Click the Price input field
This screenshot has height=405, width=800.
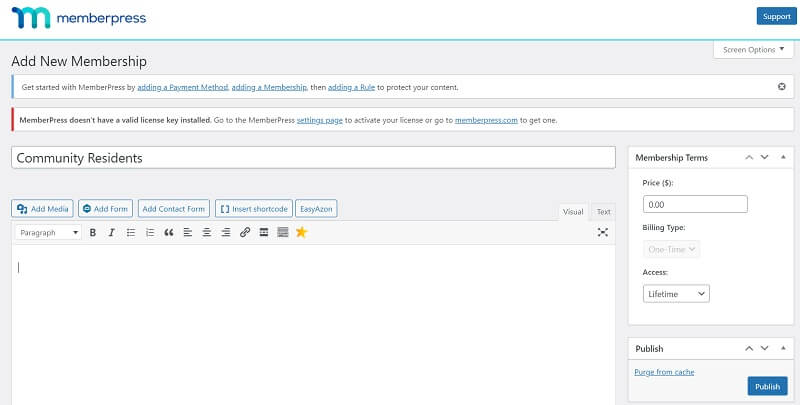coord(695,204)
